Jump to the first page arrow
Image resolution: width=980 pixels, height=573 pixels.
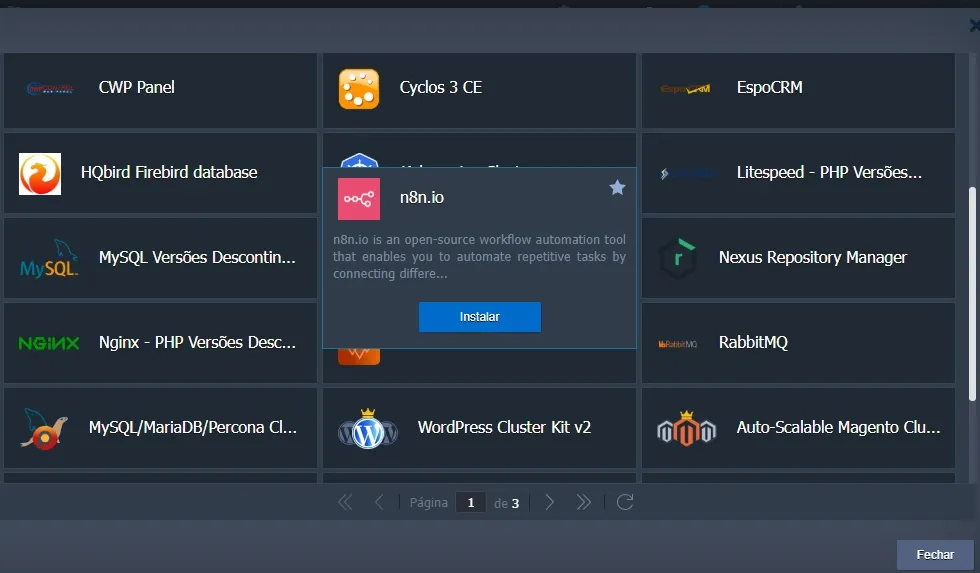345,502
